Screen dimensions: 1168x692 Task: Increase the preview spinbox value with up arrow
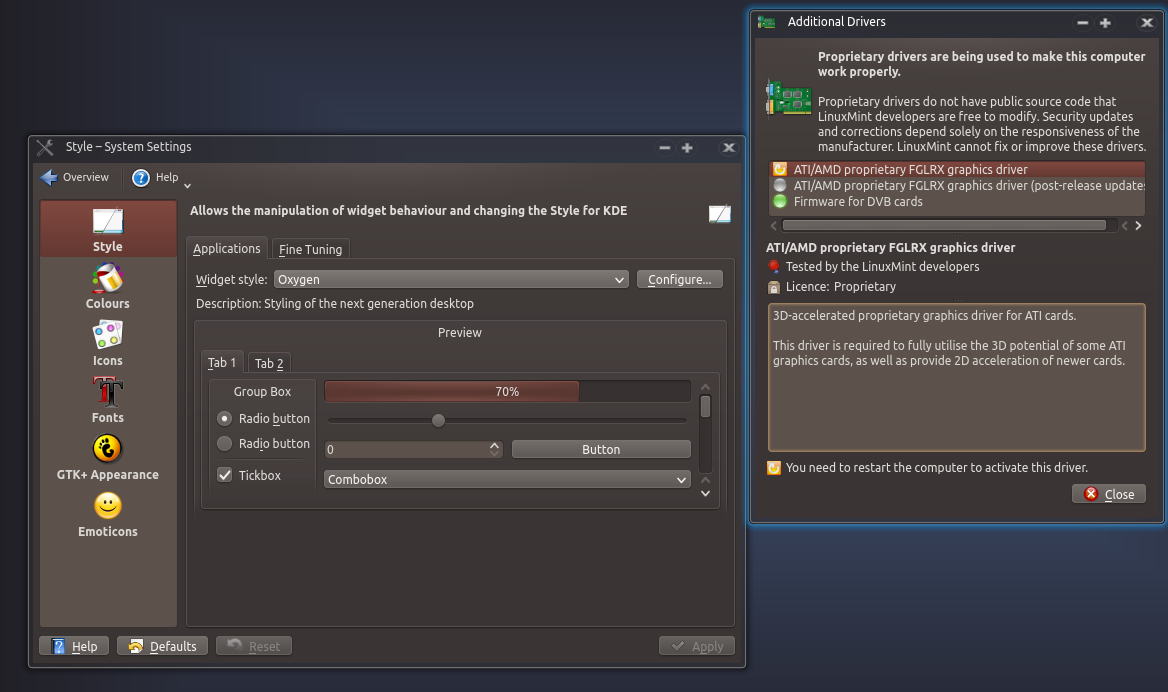pos(495,445)
